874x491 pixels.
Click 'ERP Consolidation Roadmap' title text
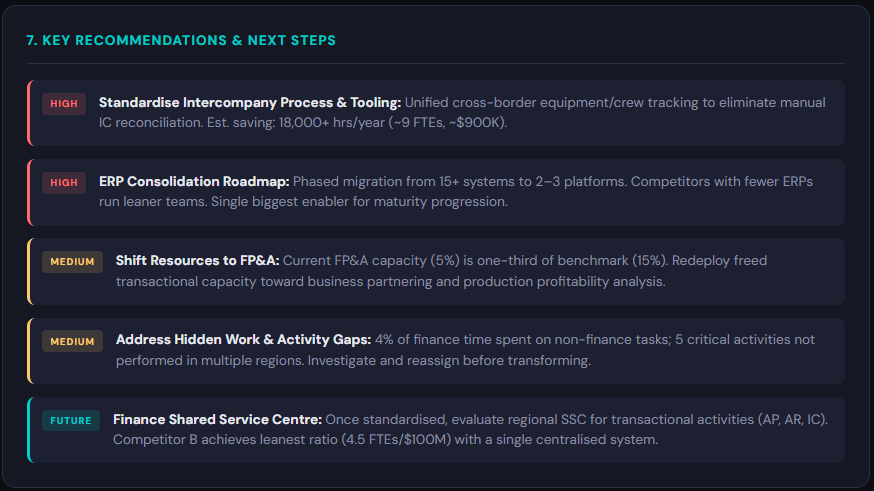pos(194,182)
